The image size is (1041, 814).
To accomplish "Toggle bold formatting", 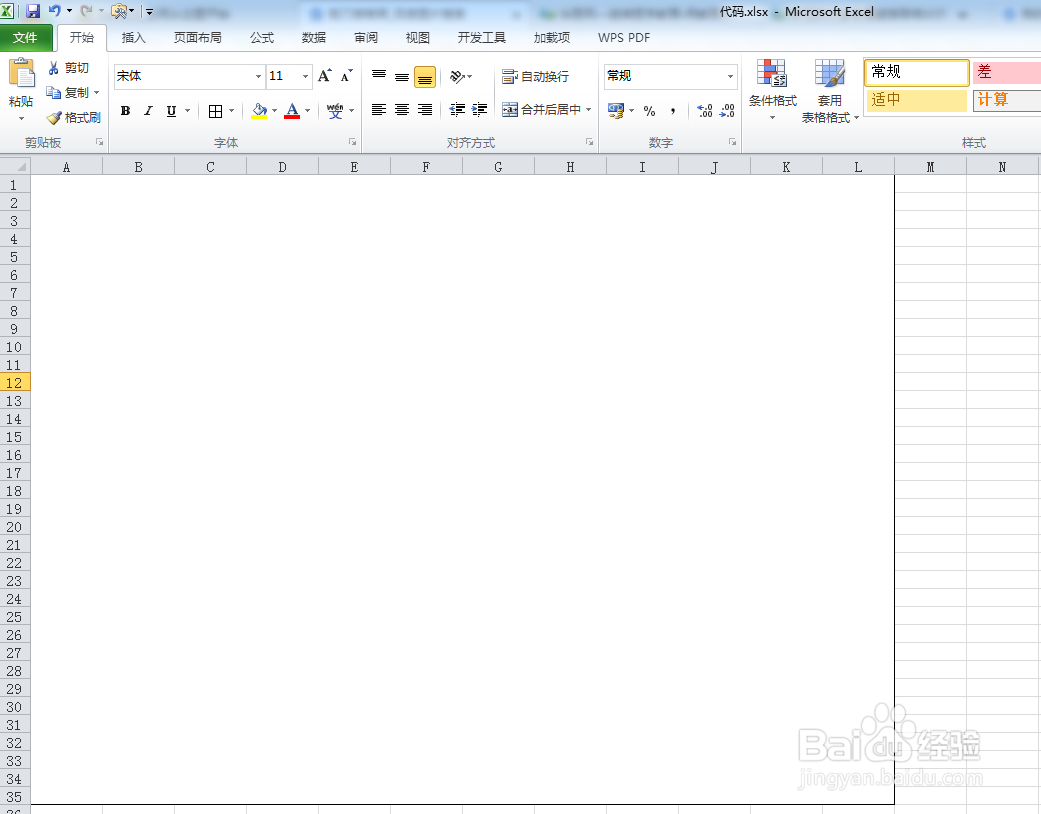I will [x=125, y=111].
